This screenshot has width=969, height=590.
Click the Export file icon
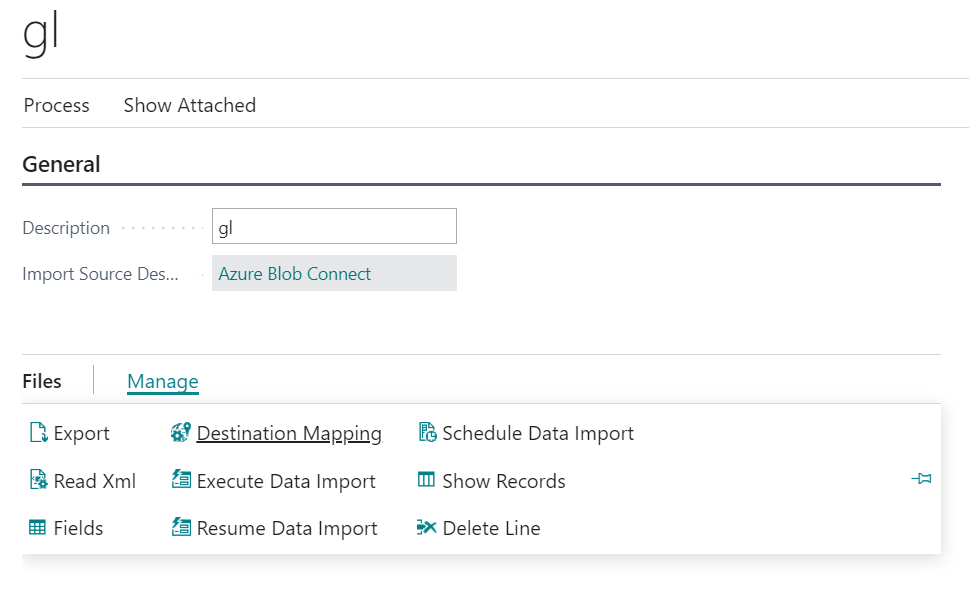click(38, 433)
